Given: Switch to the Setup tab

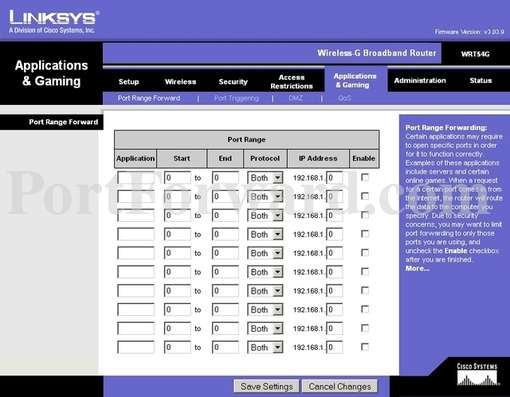Looking at the screenshot, I should pyautogui.click(x=129, y=82).
